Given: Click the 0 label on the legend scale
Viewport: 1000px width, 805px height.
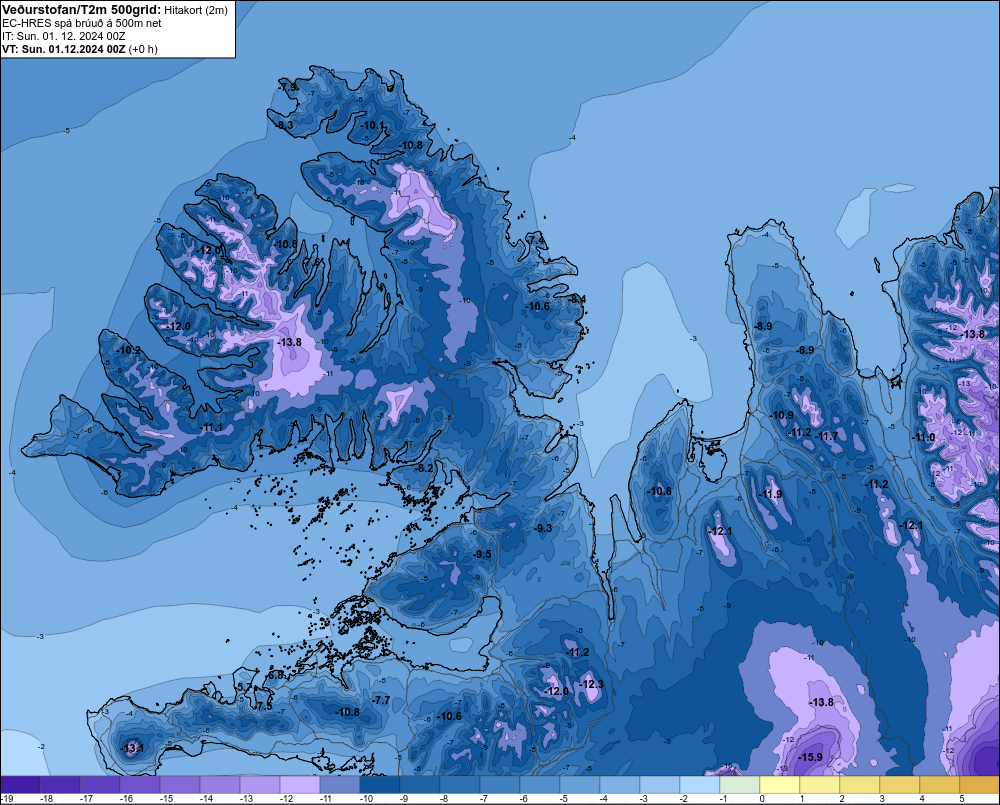Looking at the screenshot, I should pyautogui.click(x=762, y=799).
